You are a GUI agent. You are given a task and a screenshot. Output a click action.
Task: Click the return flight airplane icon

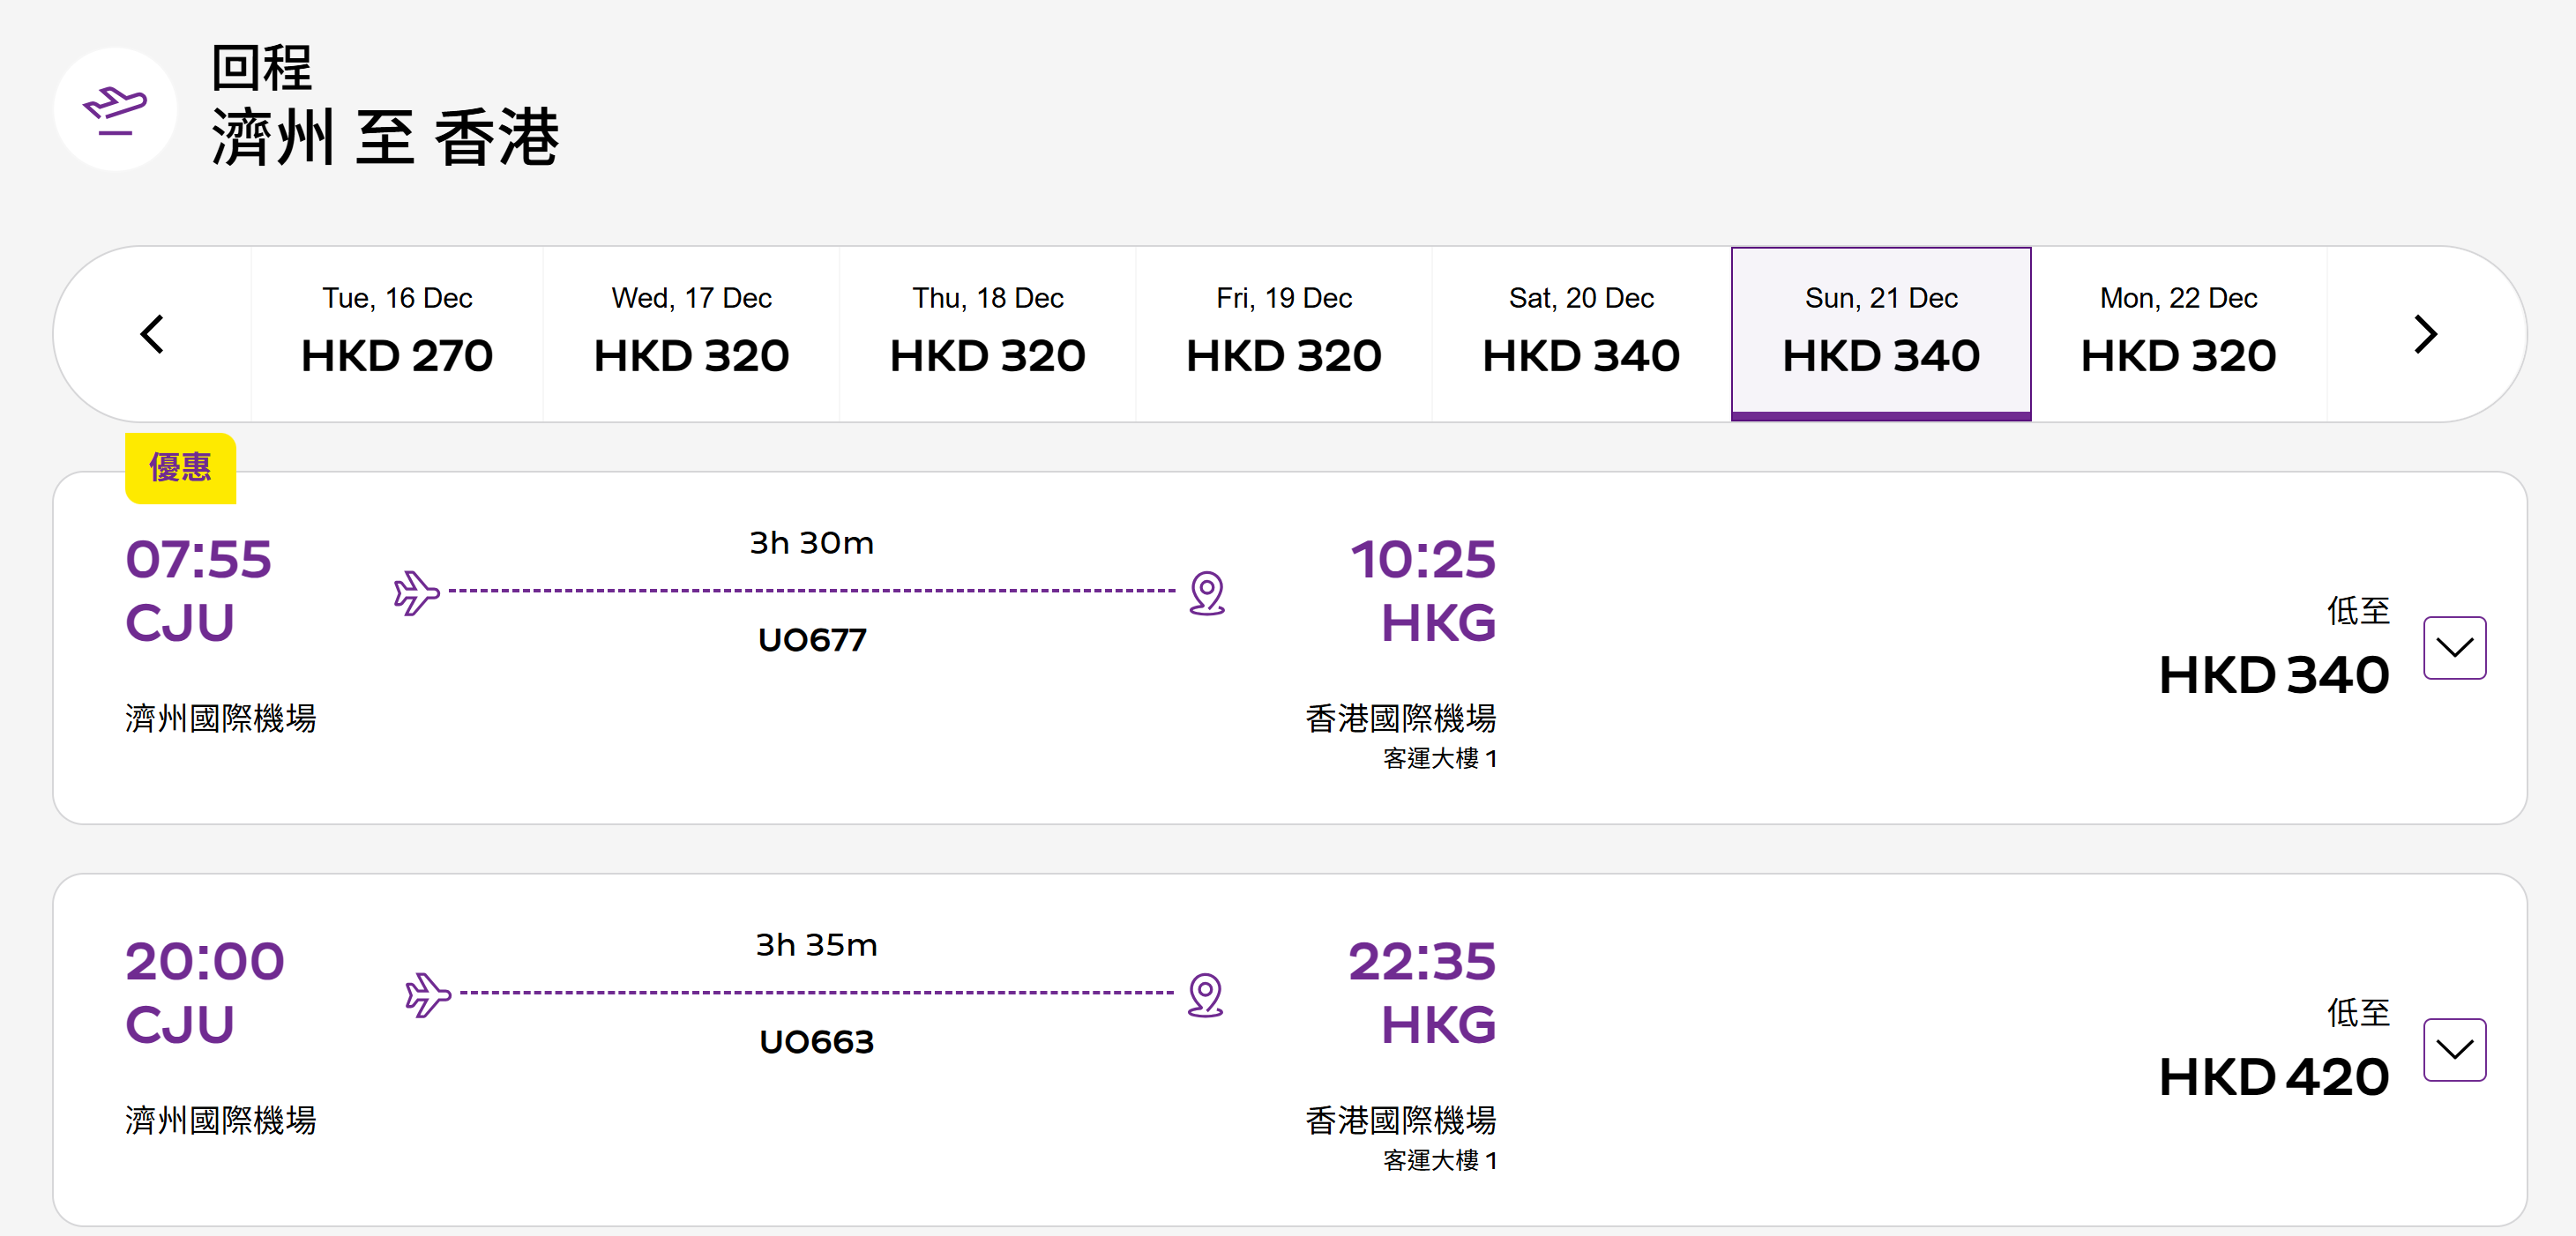pos(115,109)
